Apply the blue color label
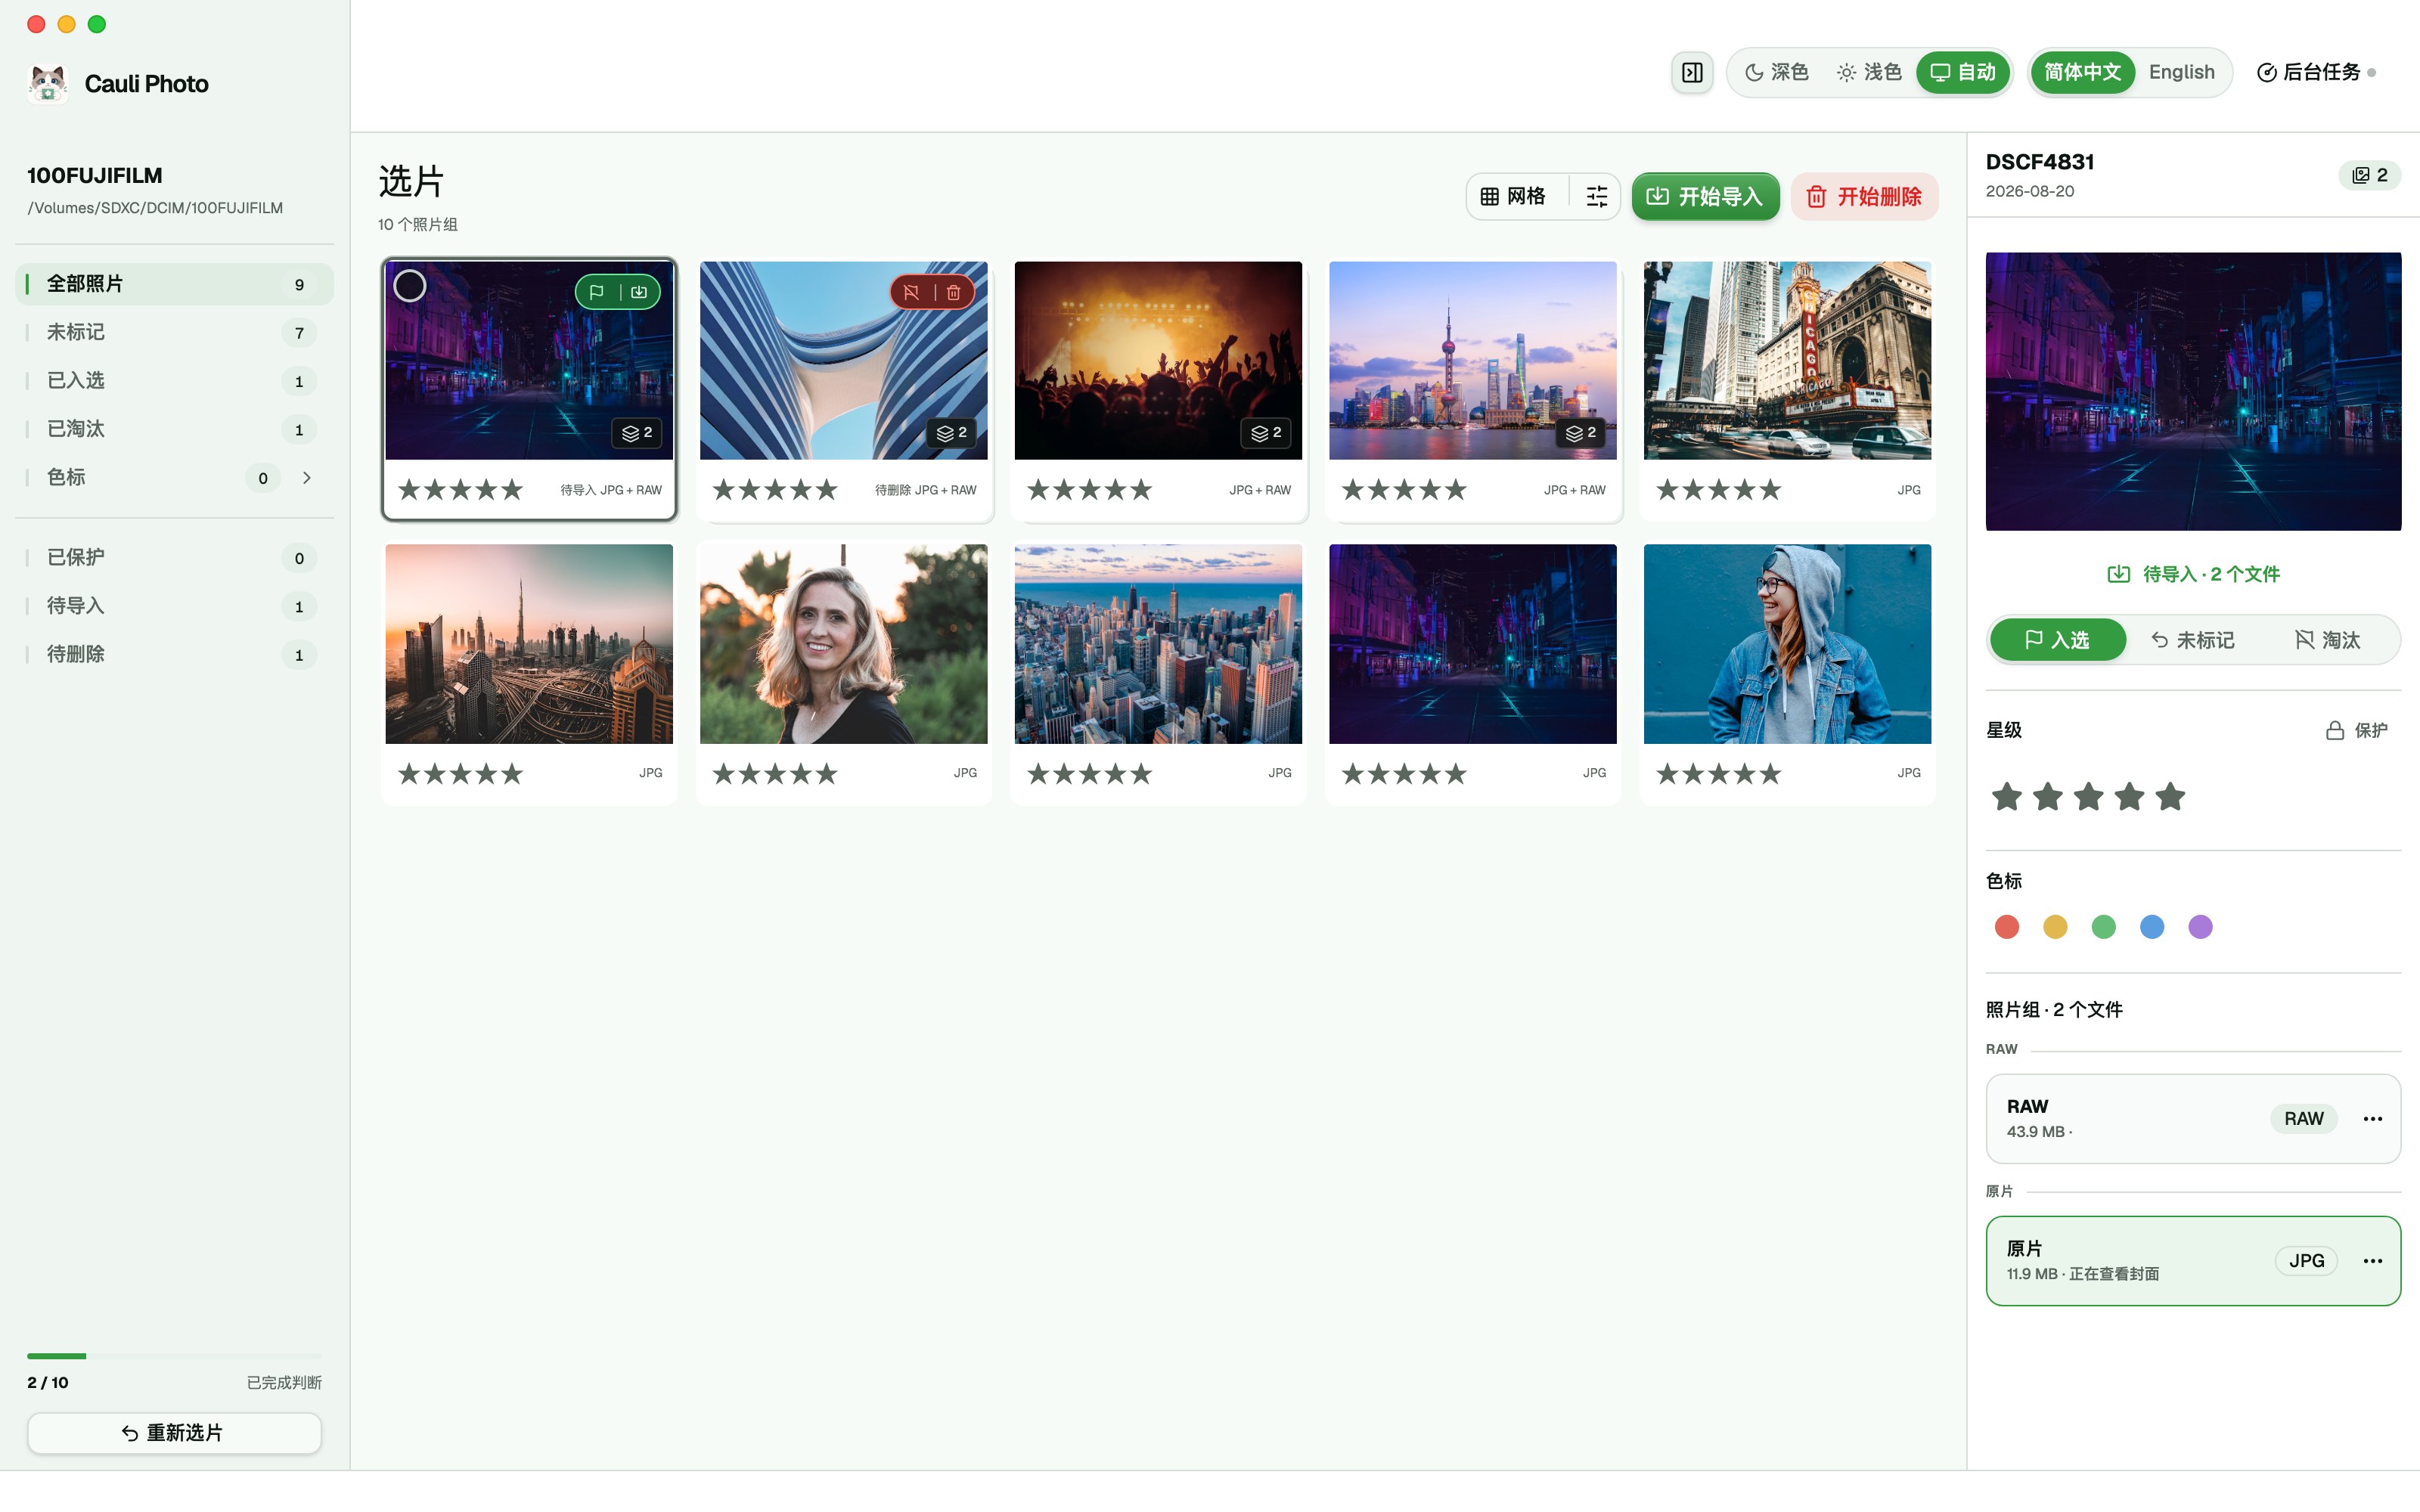The height and width of the screenshot is (1512, 2420). pos(2152,927)
